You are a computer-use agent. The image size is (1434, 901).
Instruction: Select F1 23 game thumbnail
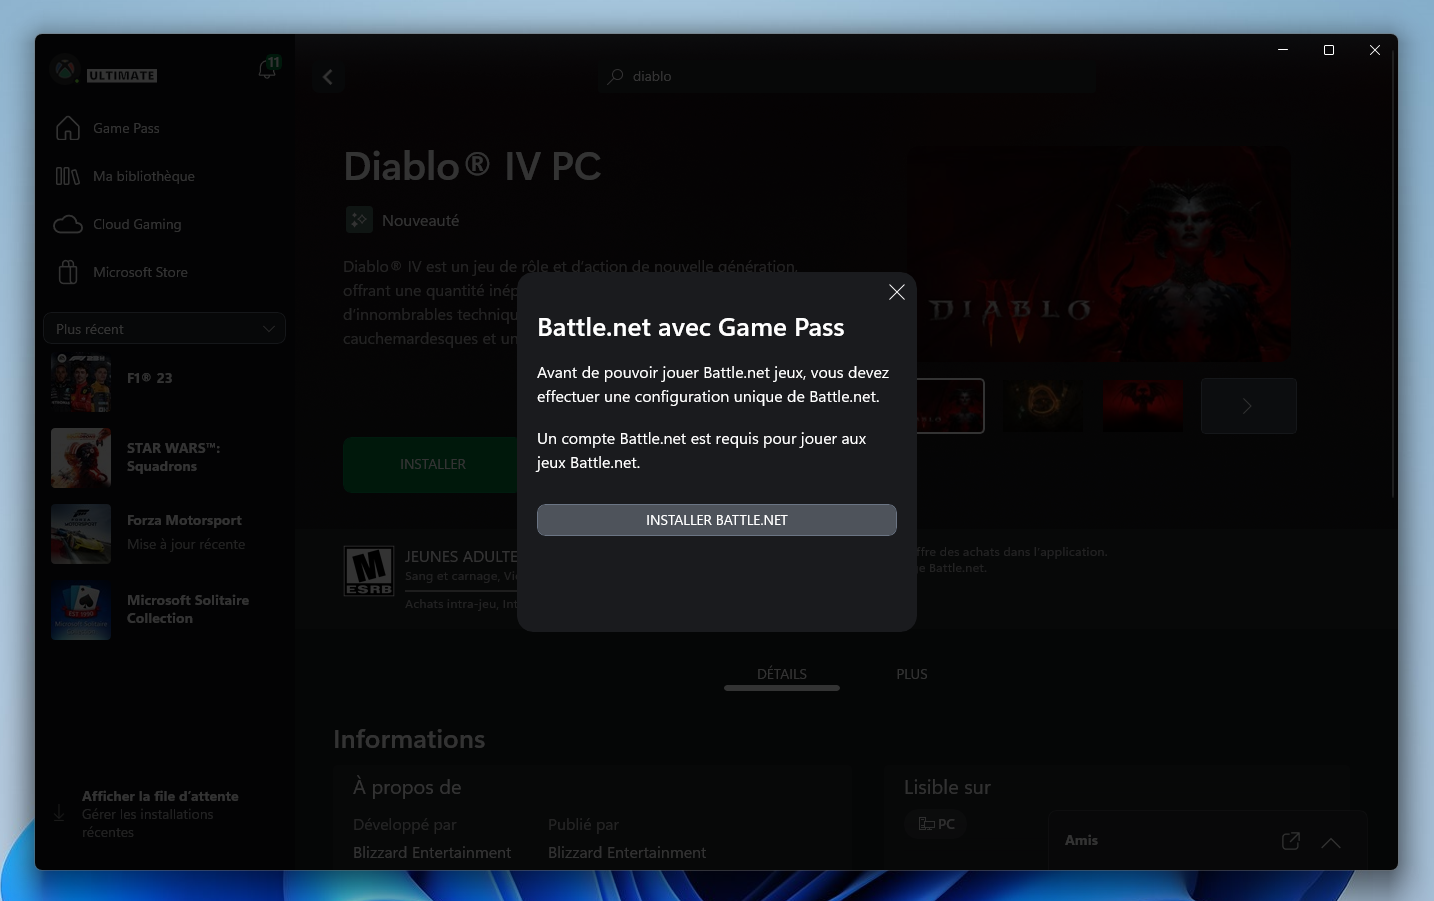81,382
